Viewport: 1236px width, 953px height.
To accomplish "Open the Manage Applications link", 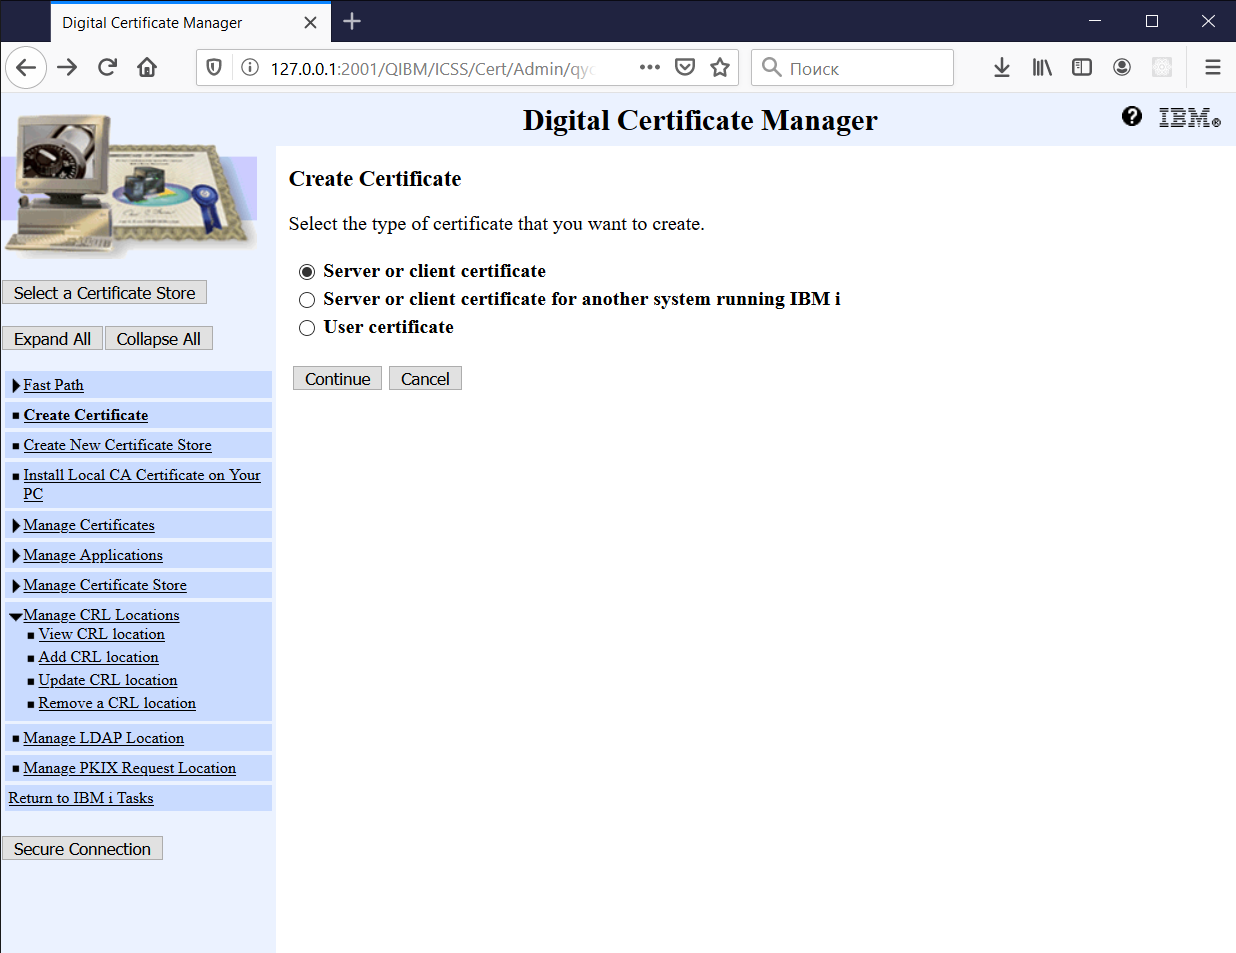I will (x=93, y=555).
